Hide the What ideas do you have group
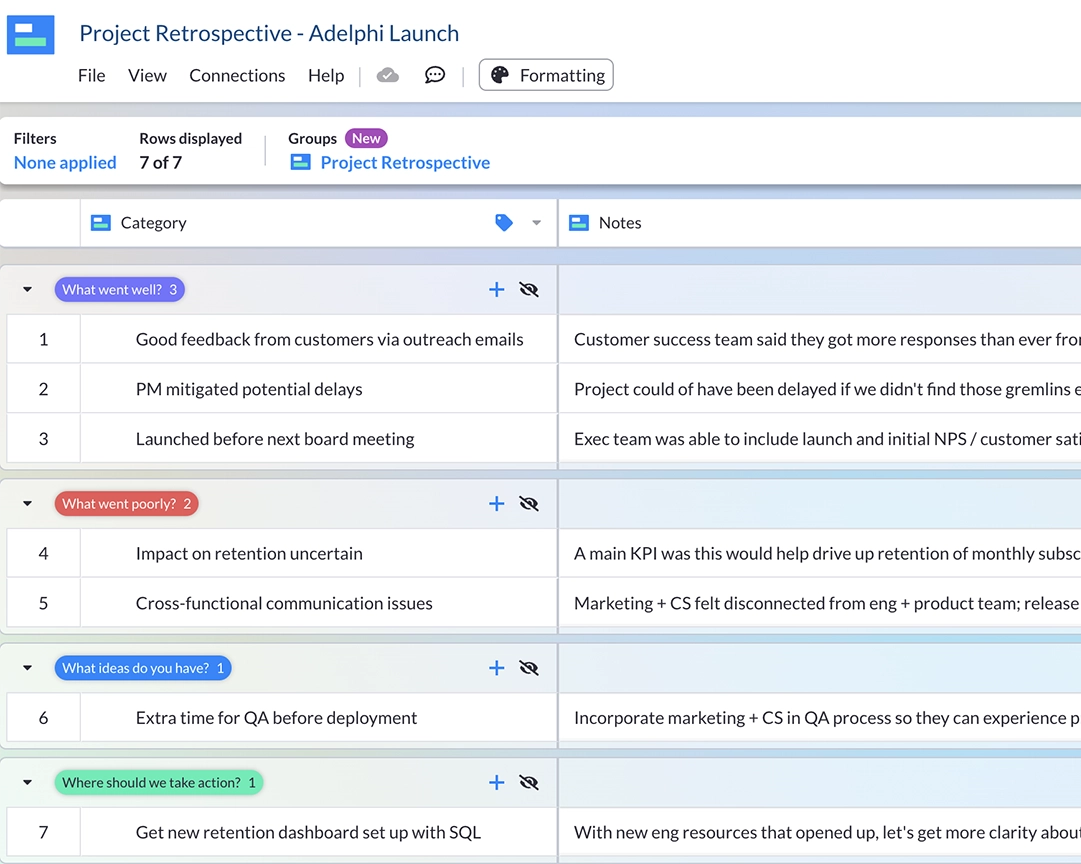The image size is (1081, 864). point(529,668)
